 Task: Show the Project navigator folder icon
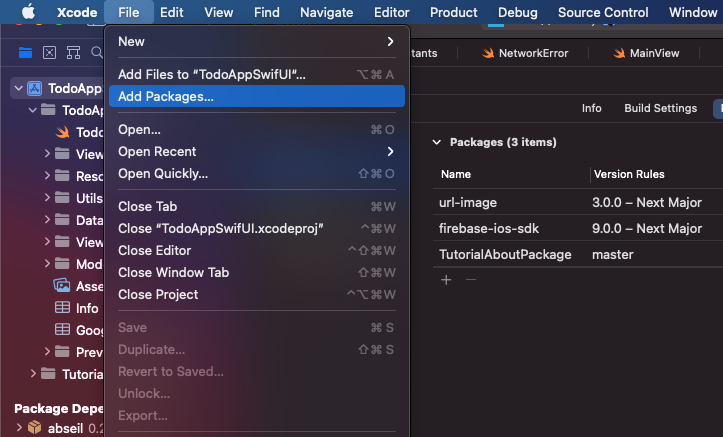pos(25,53)
